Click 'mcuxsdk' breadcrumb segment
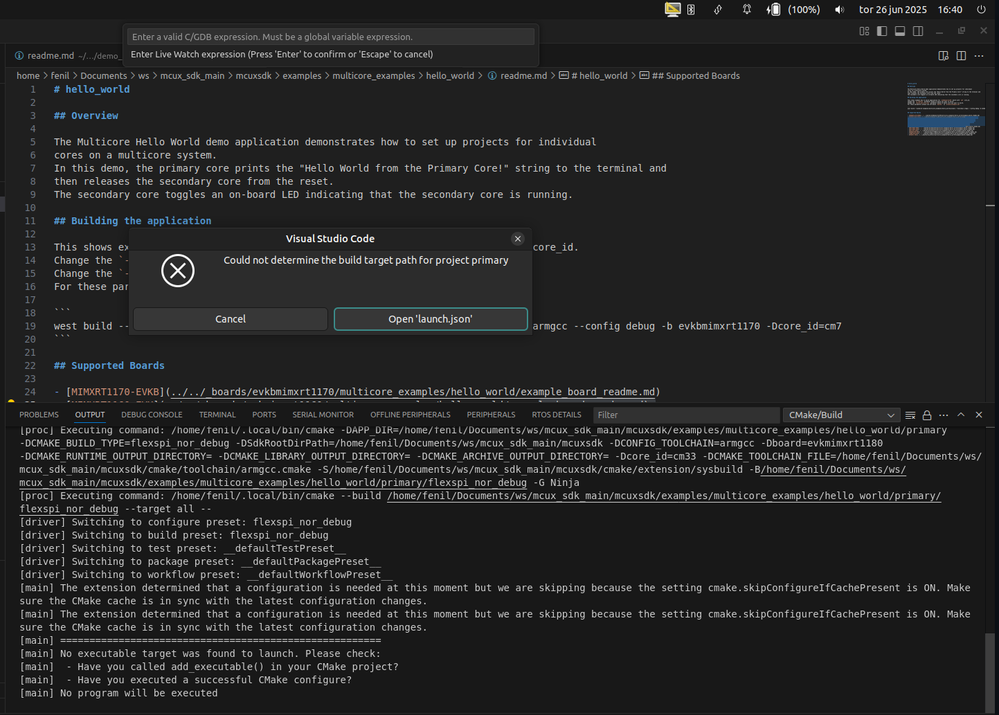999x715 pixels. click(x=254, y=76)
